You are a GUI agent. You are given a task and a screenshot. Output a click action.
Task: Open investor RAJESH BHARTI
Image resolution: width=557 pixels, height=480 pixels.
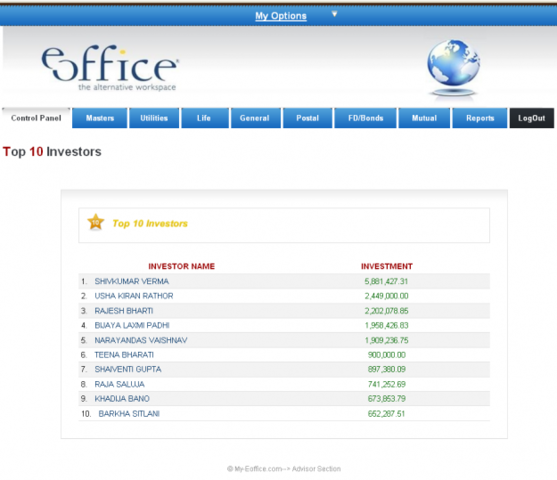click(124, 311)
